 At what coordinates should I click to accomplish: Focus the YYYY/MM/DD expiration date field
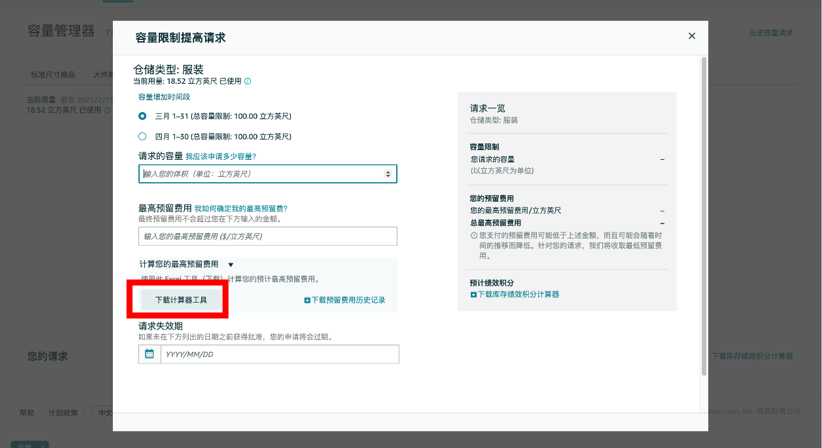[280, 354]
